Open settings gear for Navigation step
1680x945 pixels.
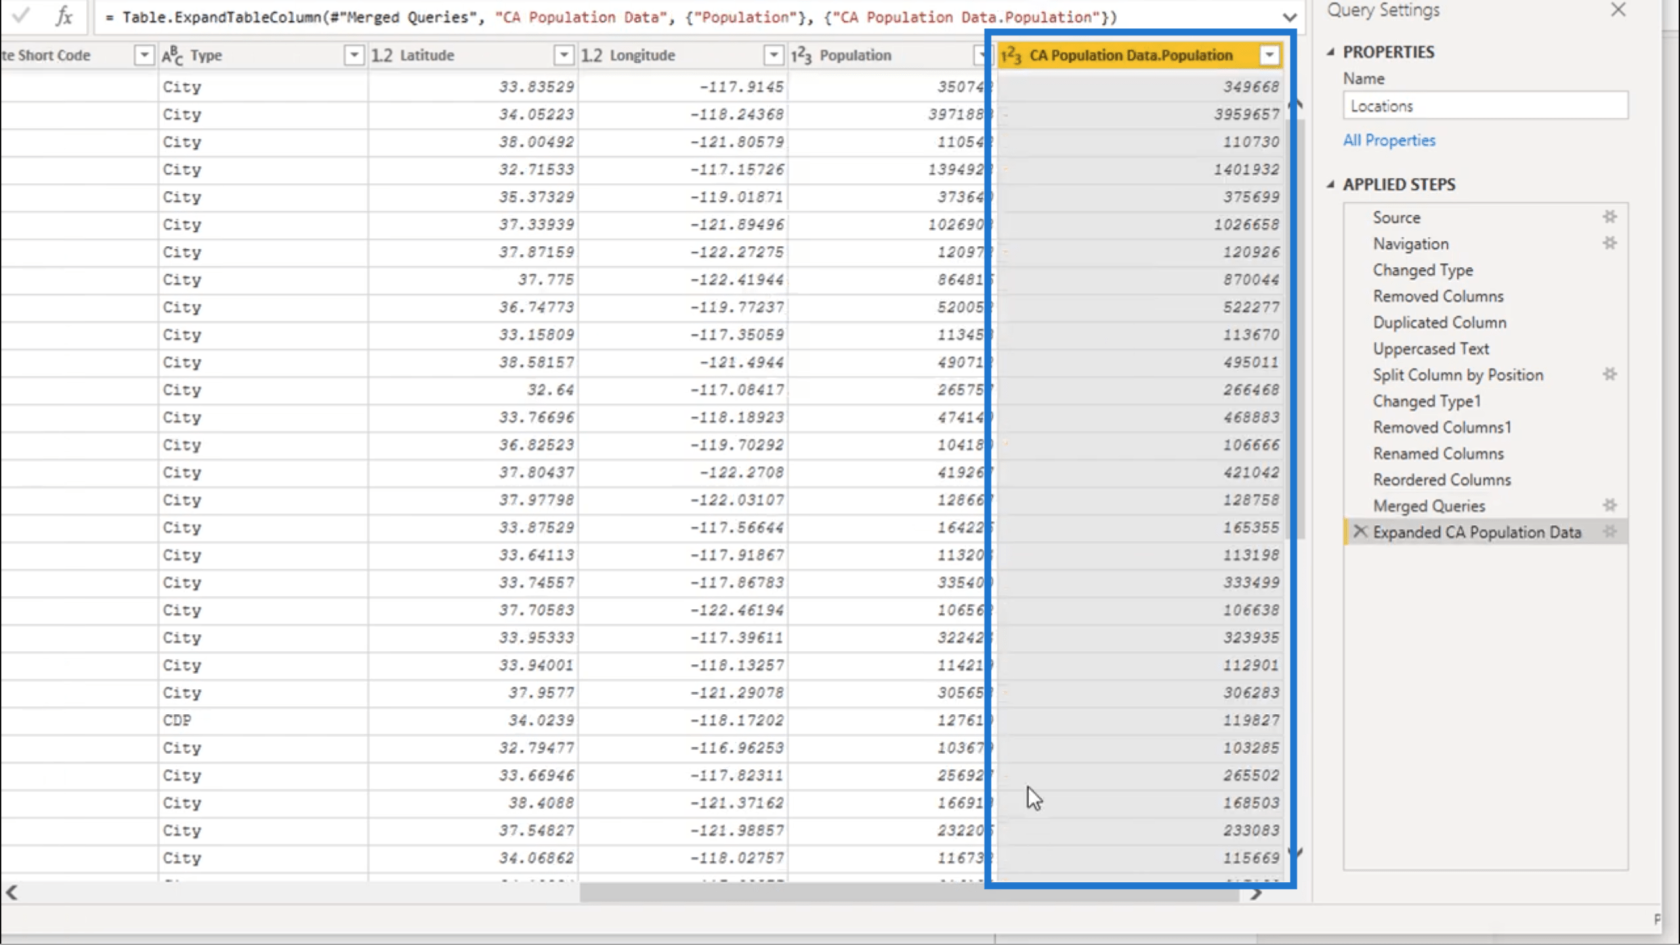1610,243
